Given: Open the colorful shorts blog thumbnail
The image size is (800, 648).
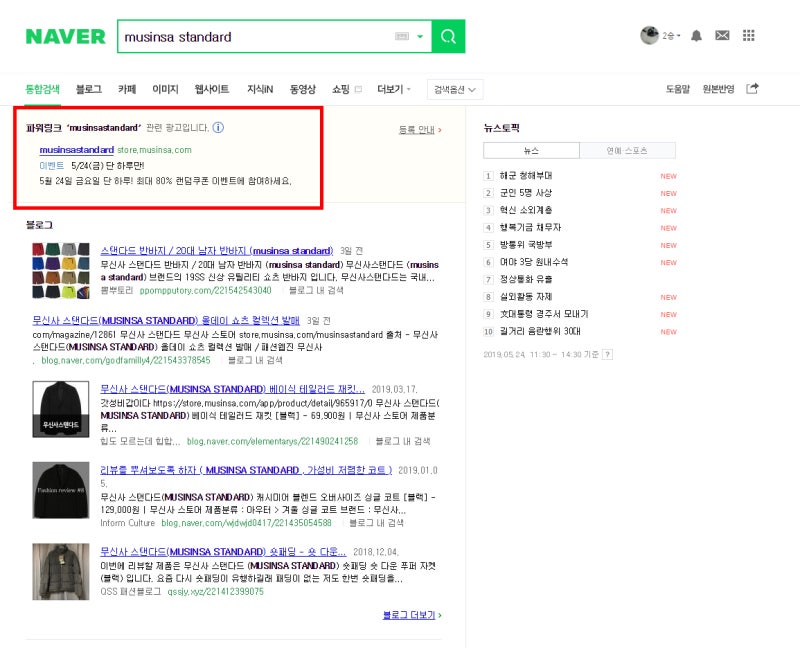Looking at the screenshot, I should 61,270.
